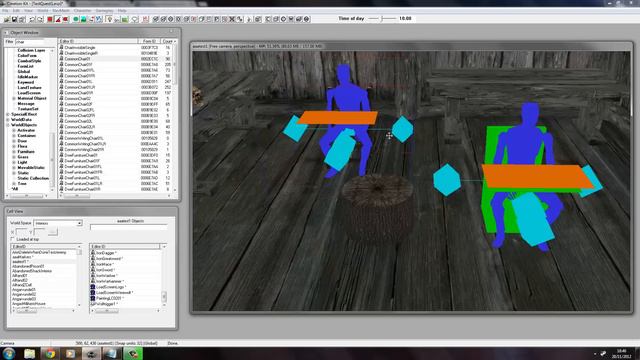Select Alftand01 in the cell list

pyautogui.click(x=20, y=276)
